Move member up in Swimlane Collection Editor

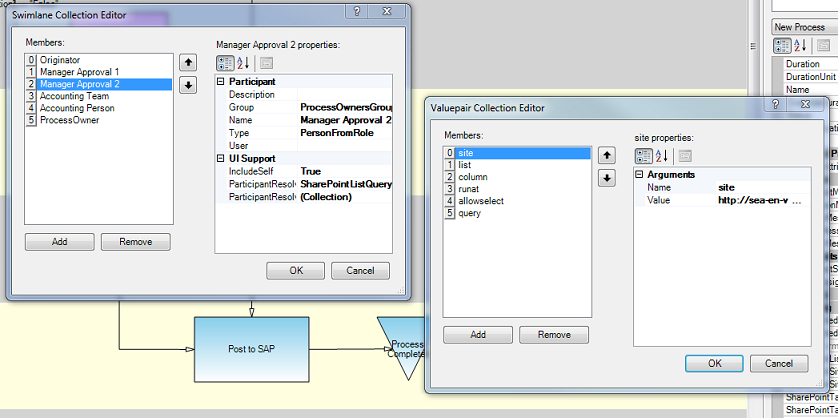point(188,63)
